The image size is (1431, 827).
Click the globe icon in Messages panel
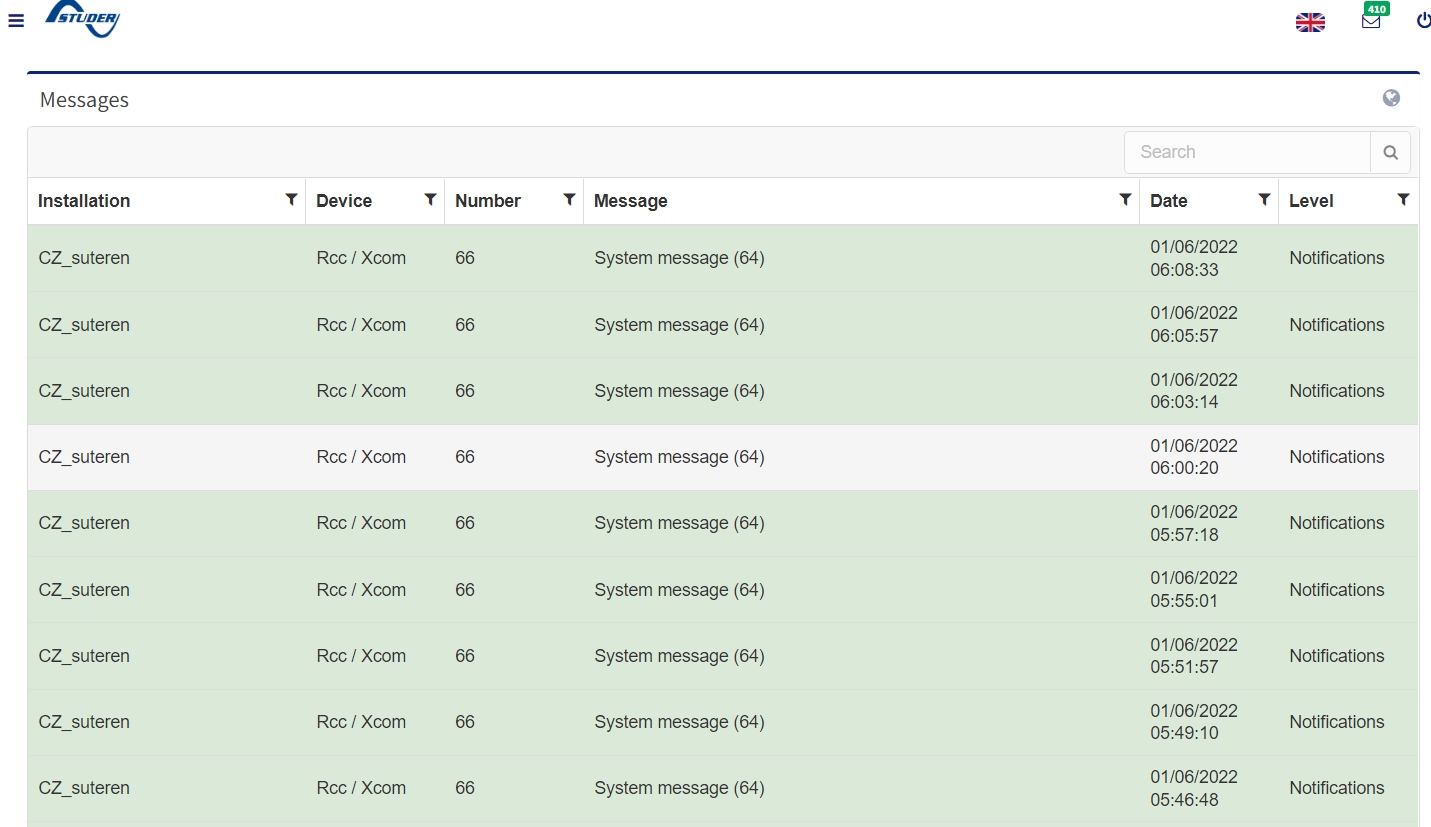(x=1391, y=98)
